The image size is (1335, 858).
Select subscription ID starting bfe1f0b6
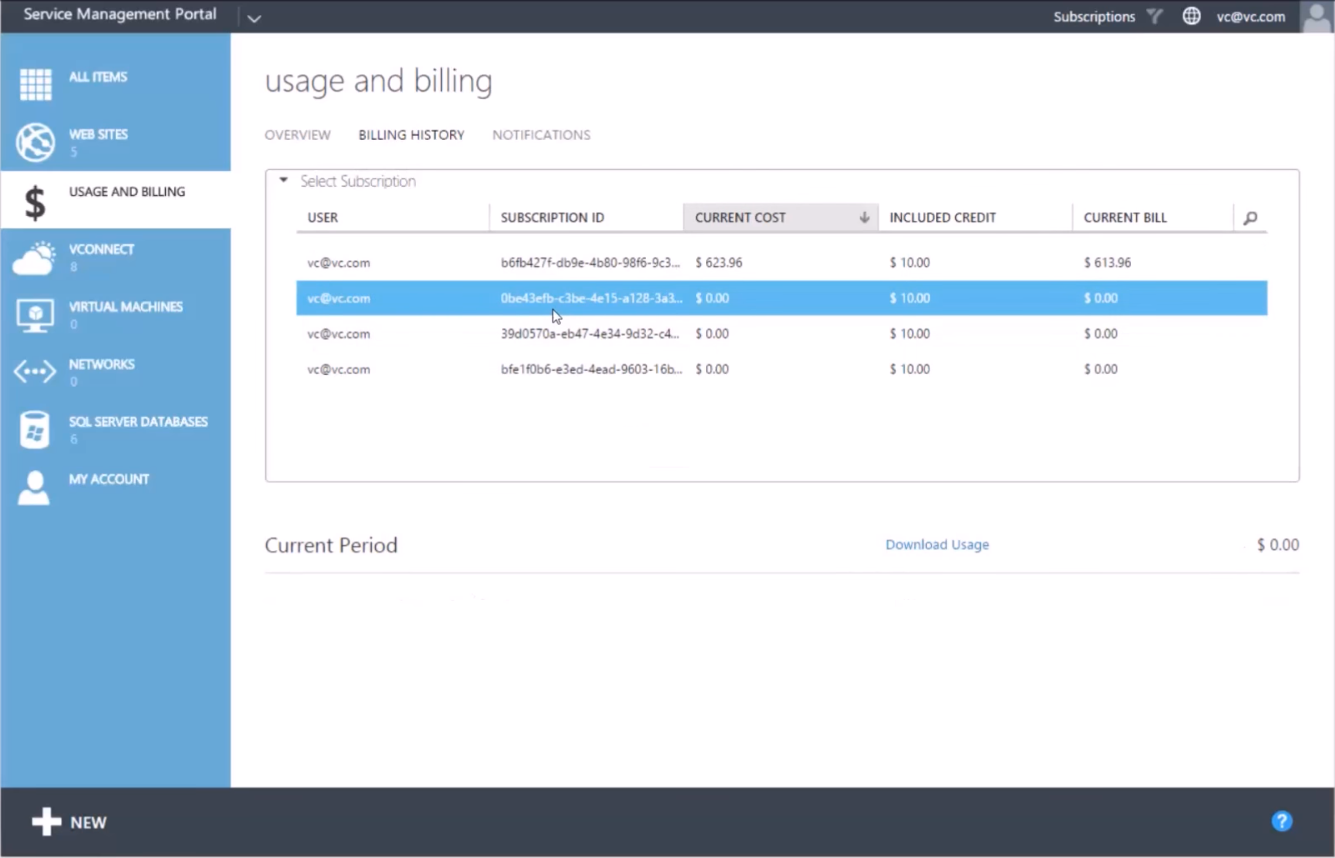[591, 369]
